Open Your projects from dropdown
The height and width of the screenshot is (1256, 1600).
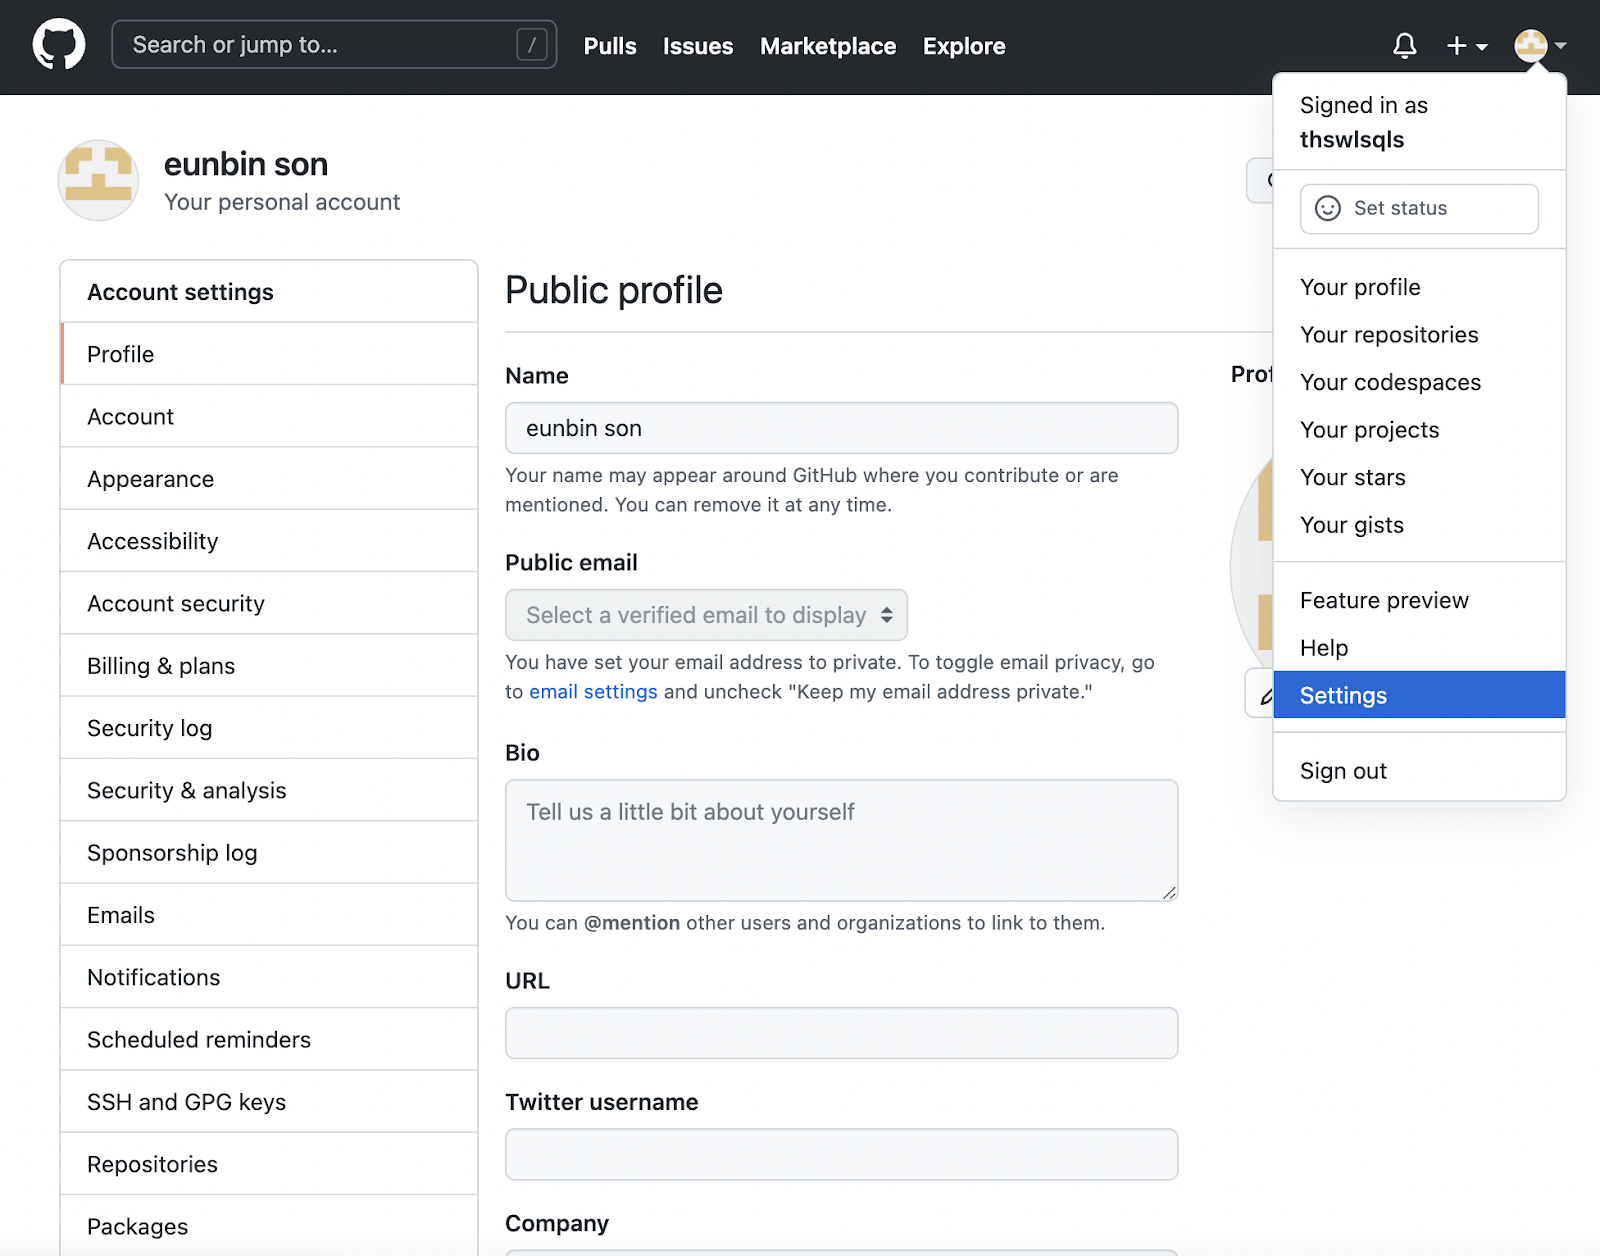[1419, 430]
